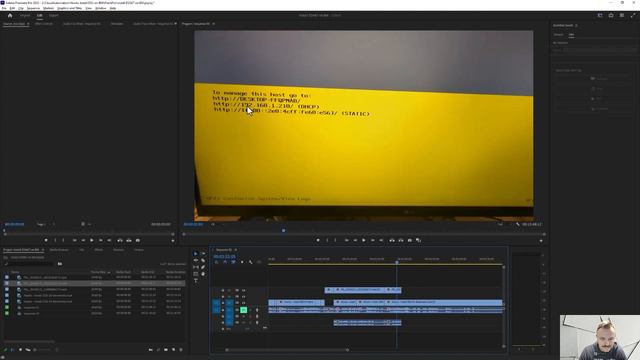This screenshot has height=360, width=640.
Task: Switch the Project panel to list view
Action: click(13, 350)
